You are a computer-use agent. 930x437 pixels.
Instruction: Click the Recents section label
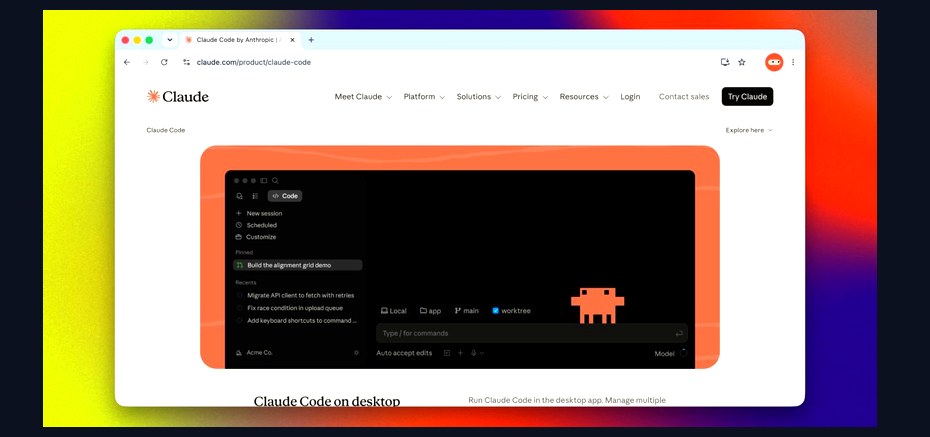click(246, 283)
